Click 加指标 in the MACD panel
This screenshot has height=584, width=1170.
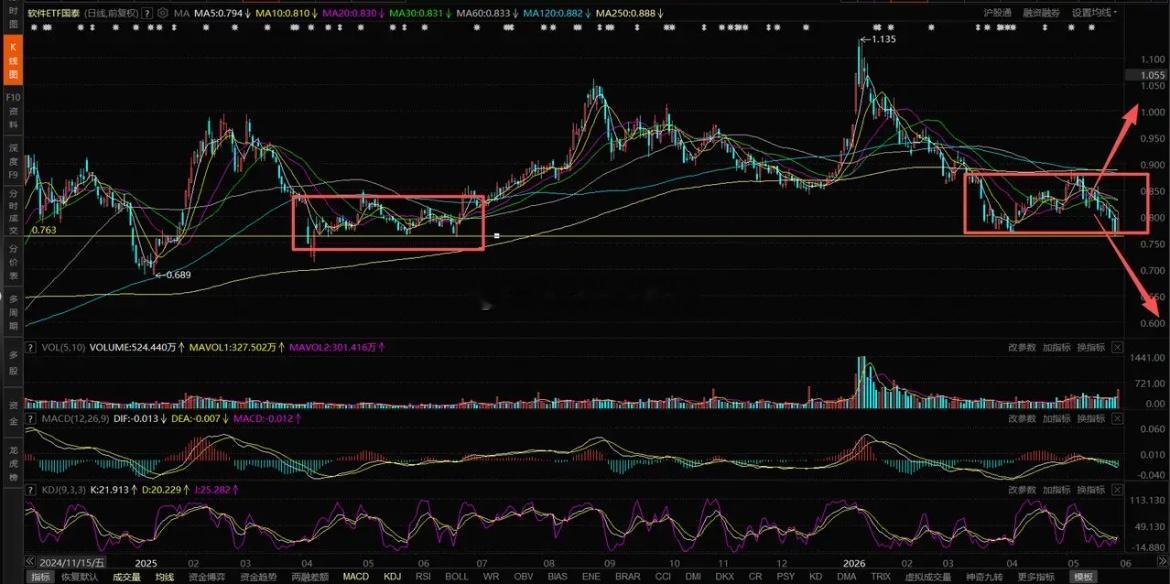point(1057,419)
